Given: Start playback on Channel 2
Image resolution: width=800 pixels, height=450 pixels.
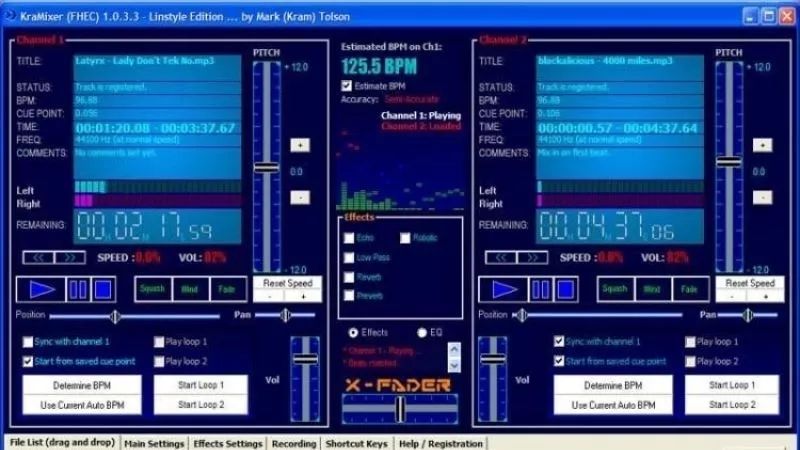Looking at the screenshot, I should coord(504,289).
